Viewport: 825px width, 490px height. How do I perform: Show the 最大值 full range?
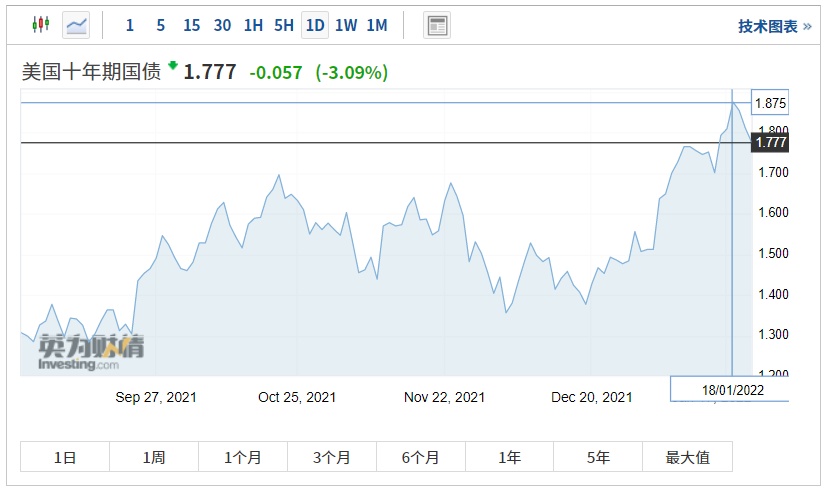tap(687, 457)
